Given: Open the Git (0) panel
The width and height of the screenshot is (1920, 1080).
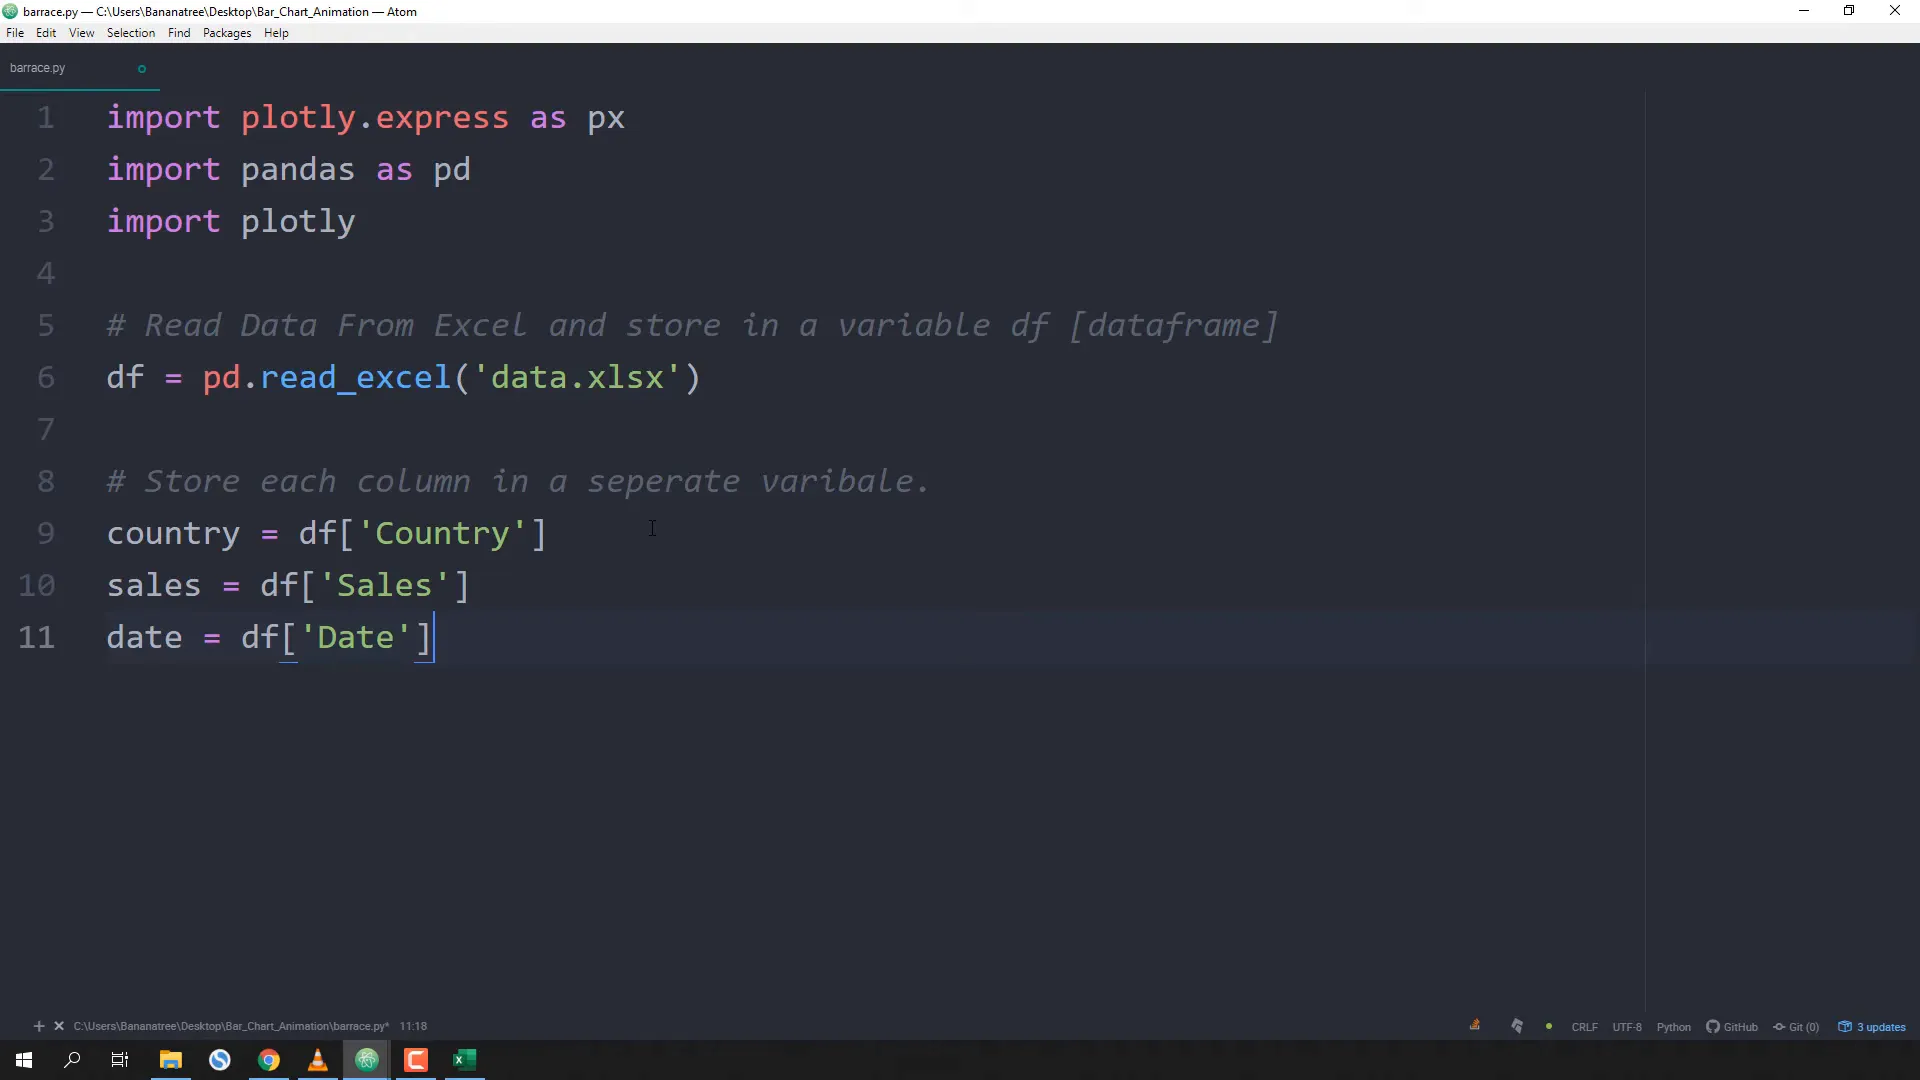Looking at the screenshot, I should pyautogui.click(x=1796, y=1027).
